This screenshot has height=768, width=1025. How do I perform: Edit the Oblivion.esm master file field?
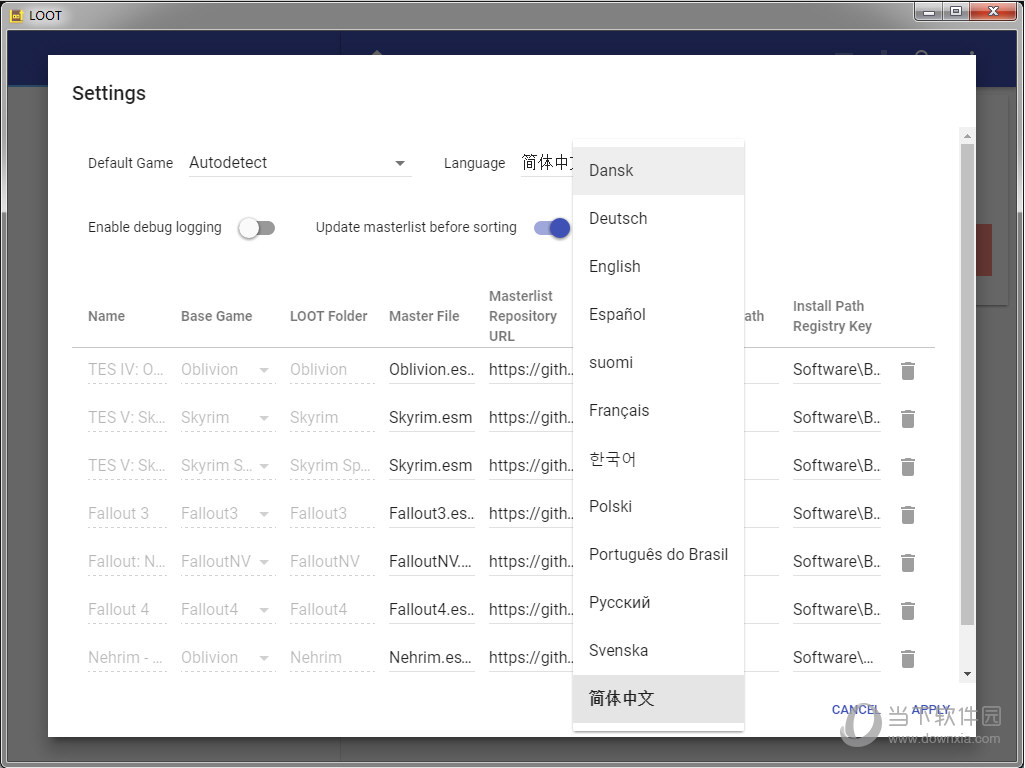(431, 370)
